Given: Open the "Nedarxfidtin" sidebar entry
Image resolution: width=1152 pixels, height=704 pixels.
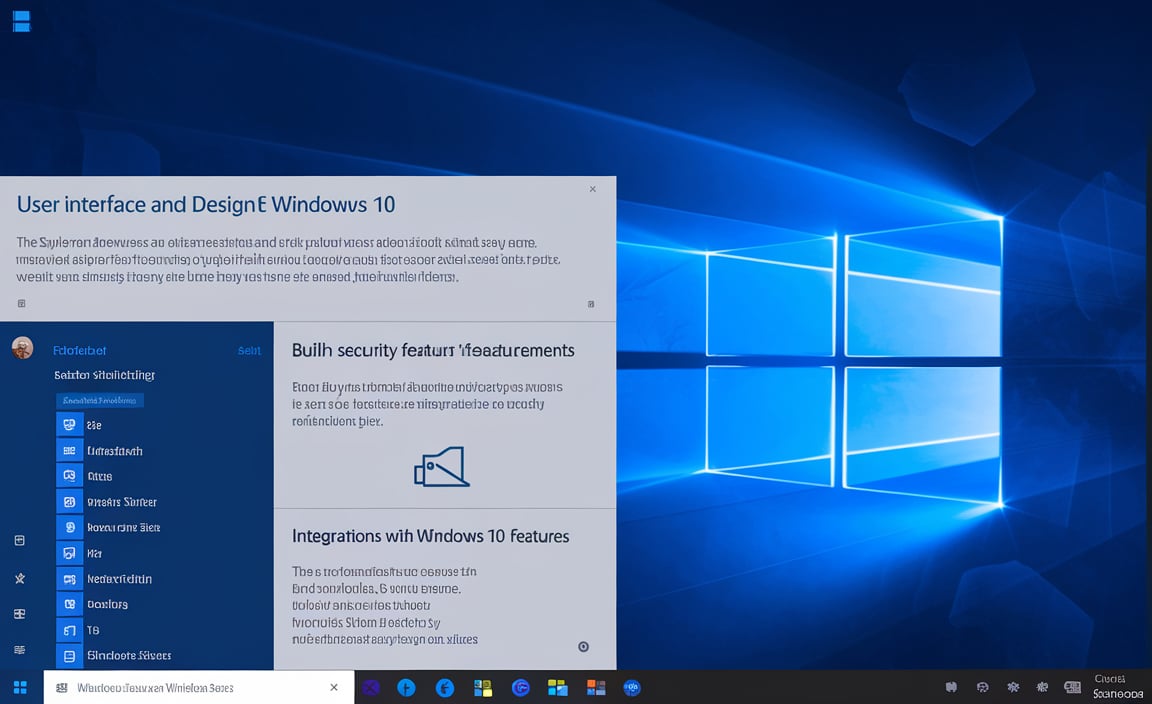Looking at the screenshot, I should [119, 579].
